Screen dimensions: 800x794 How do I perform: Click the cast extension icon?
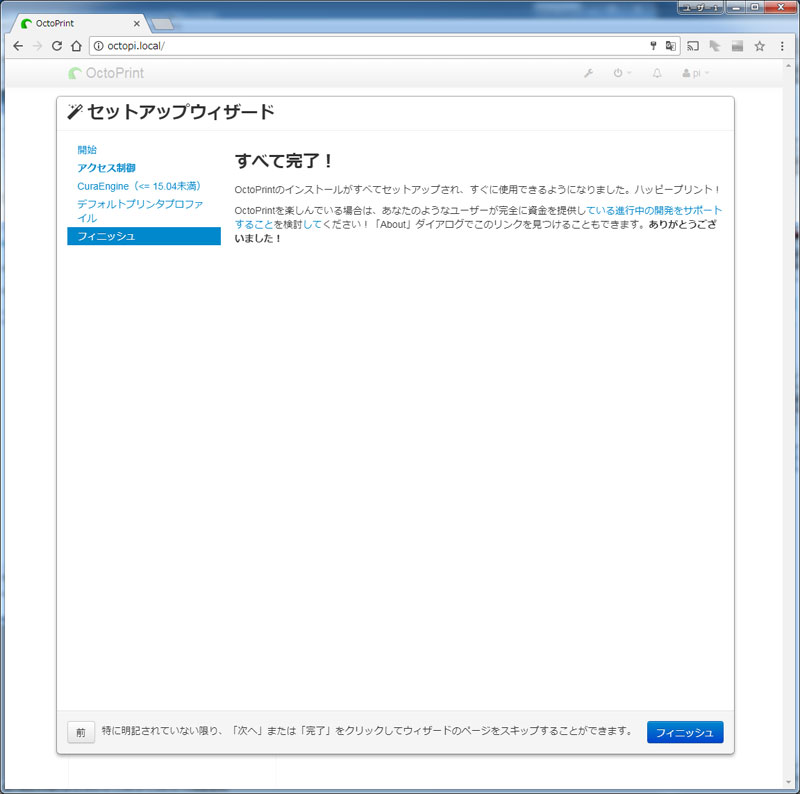[x=693, y=46]
